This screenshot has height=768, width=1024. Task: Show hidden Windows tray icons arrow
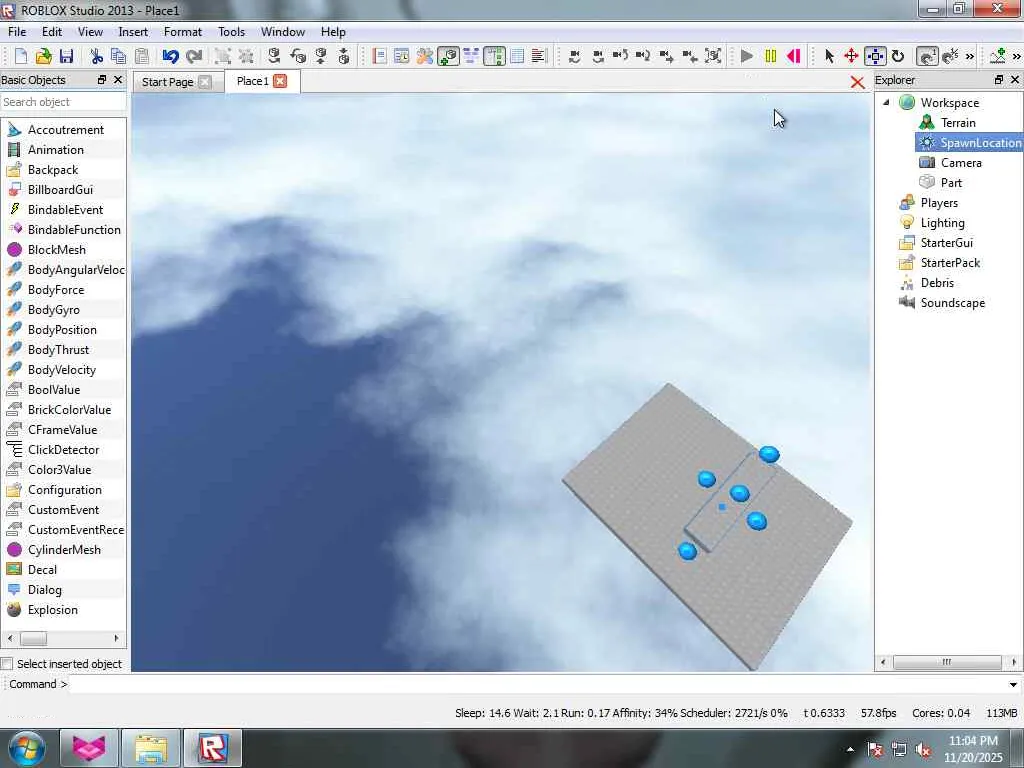(x=850, y=750)
